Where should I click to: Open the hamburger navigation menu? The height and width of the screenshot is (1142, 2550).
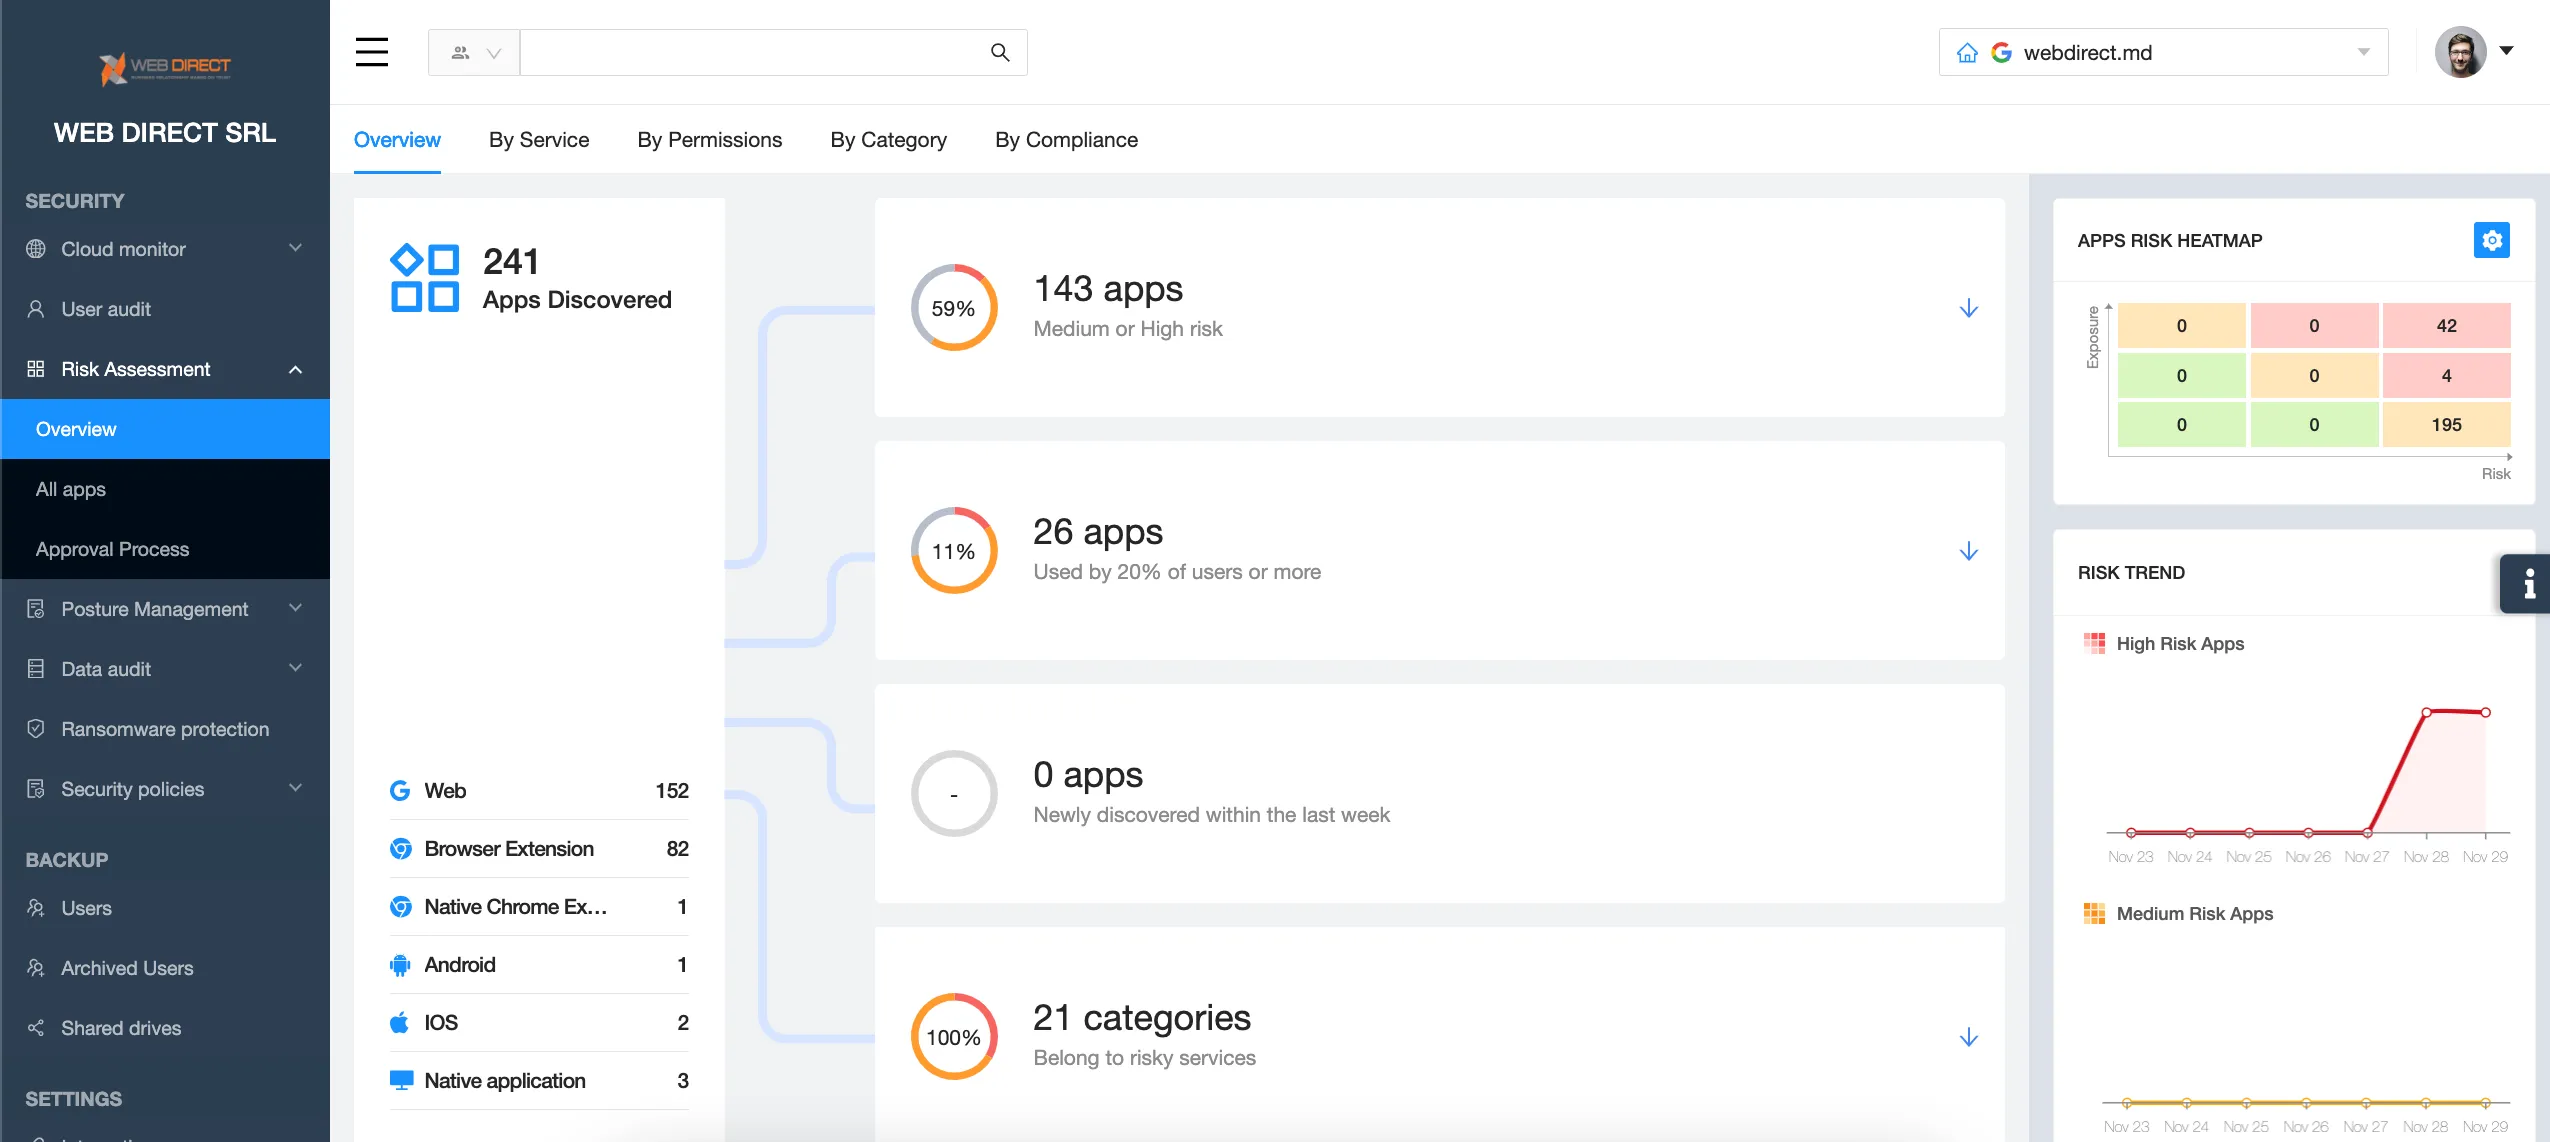click(371, 51)
